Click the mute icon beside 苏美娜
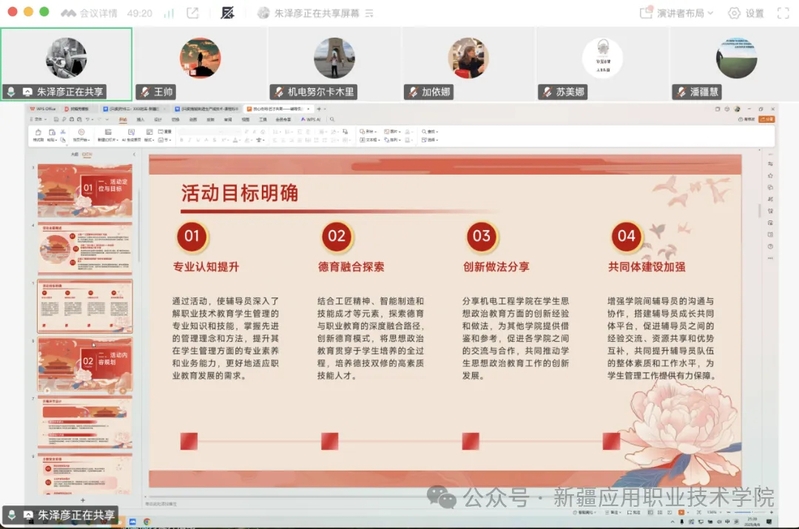 [x=546, y=91]
